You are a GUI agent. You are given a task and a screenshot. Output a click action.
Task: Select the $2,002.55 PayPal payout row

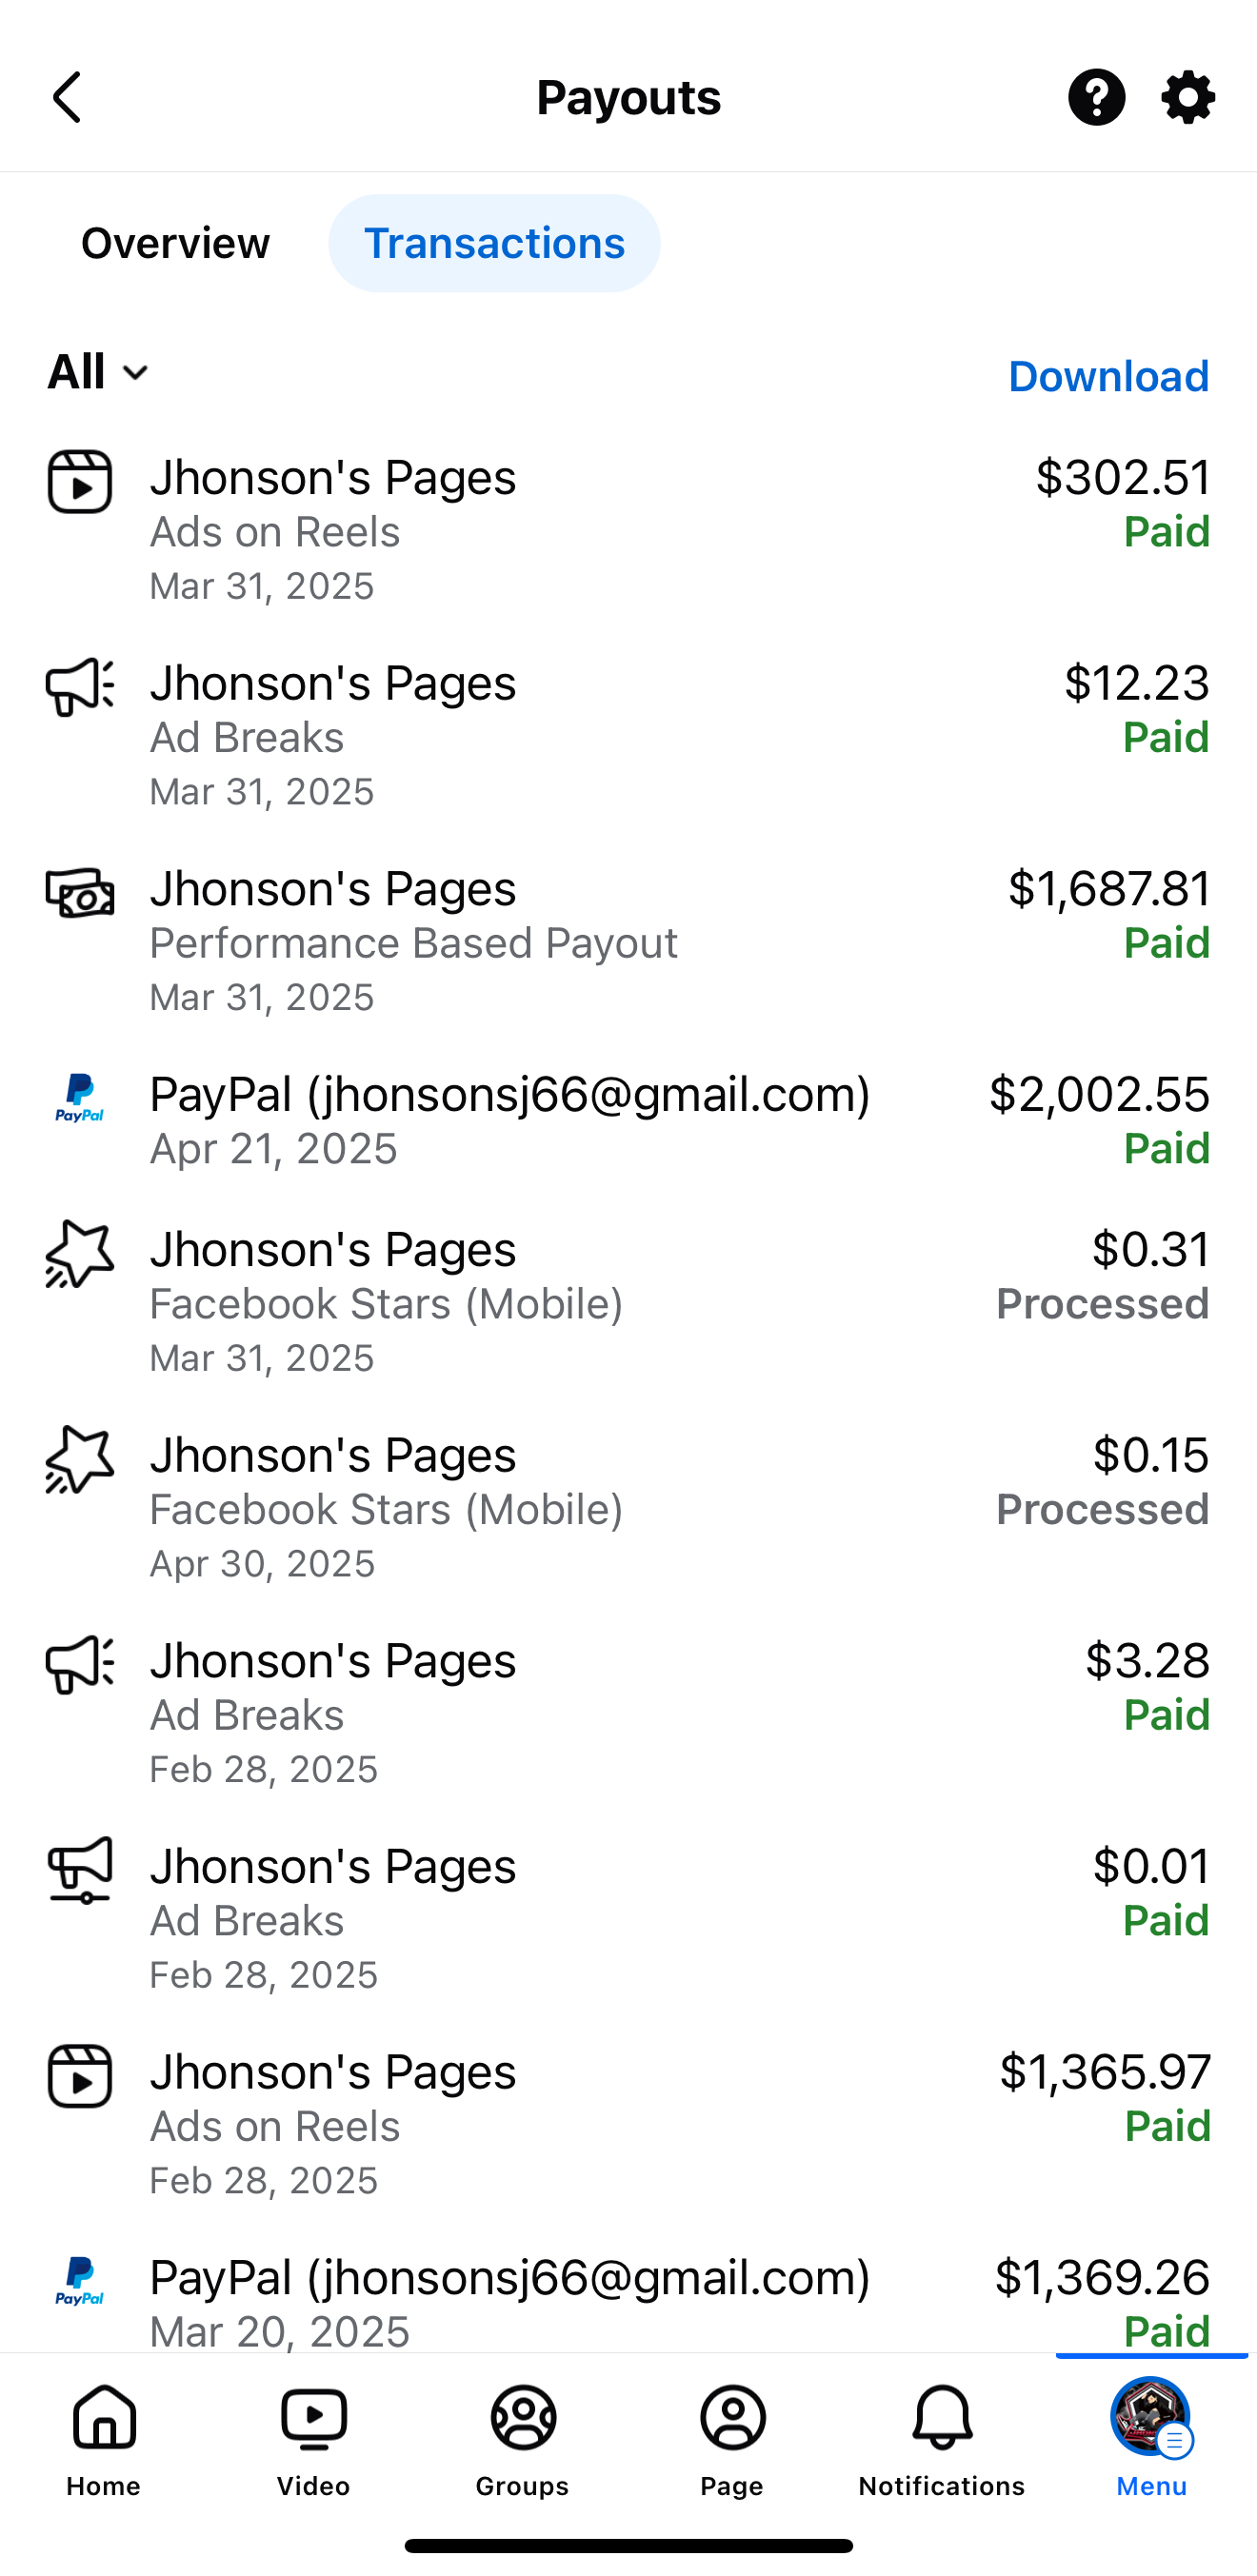[x=628, y=1121]
